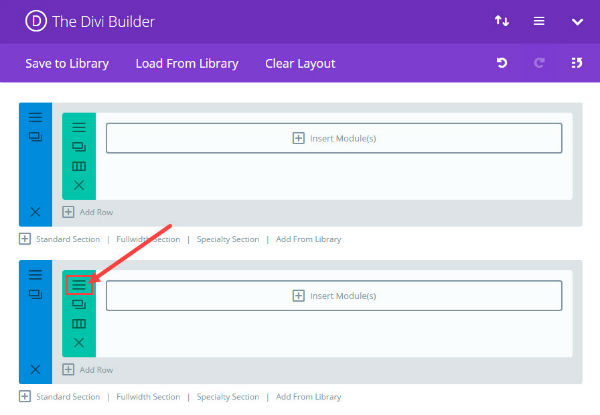This screenshot has height=415, width=600.
Task: Click the Divi logo icon in the header
Action: (x=36, y=21)
